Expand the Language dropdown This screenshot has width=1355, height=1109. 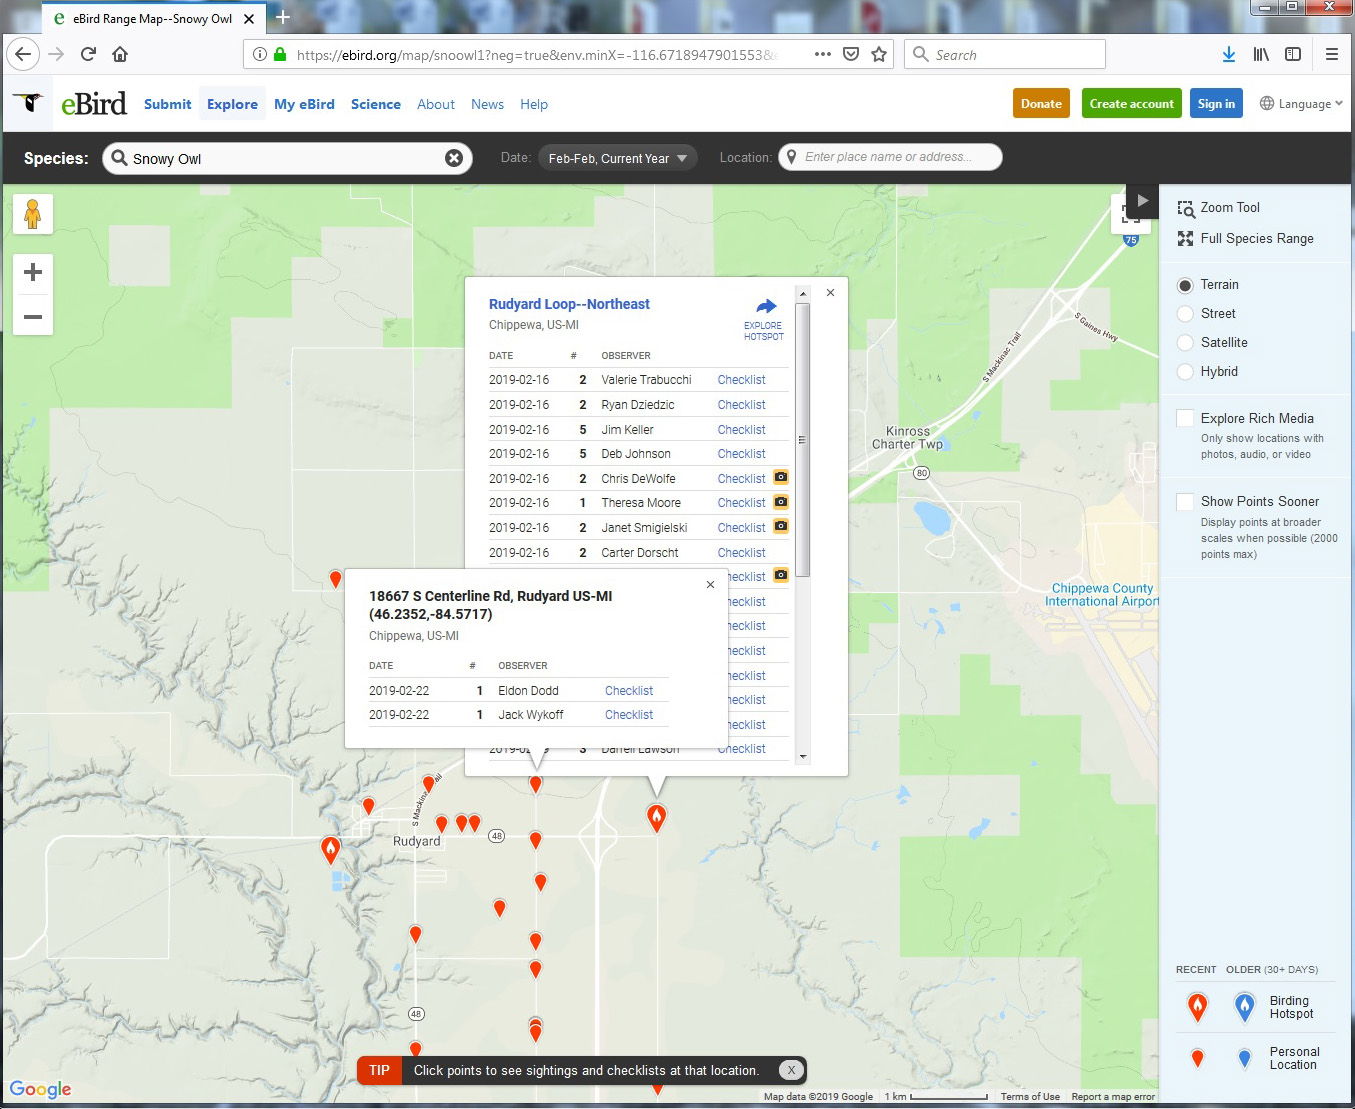1301,104
